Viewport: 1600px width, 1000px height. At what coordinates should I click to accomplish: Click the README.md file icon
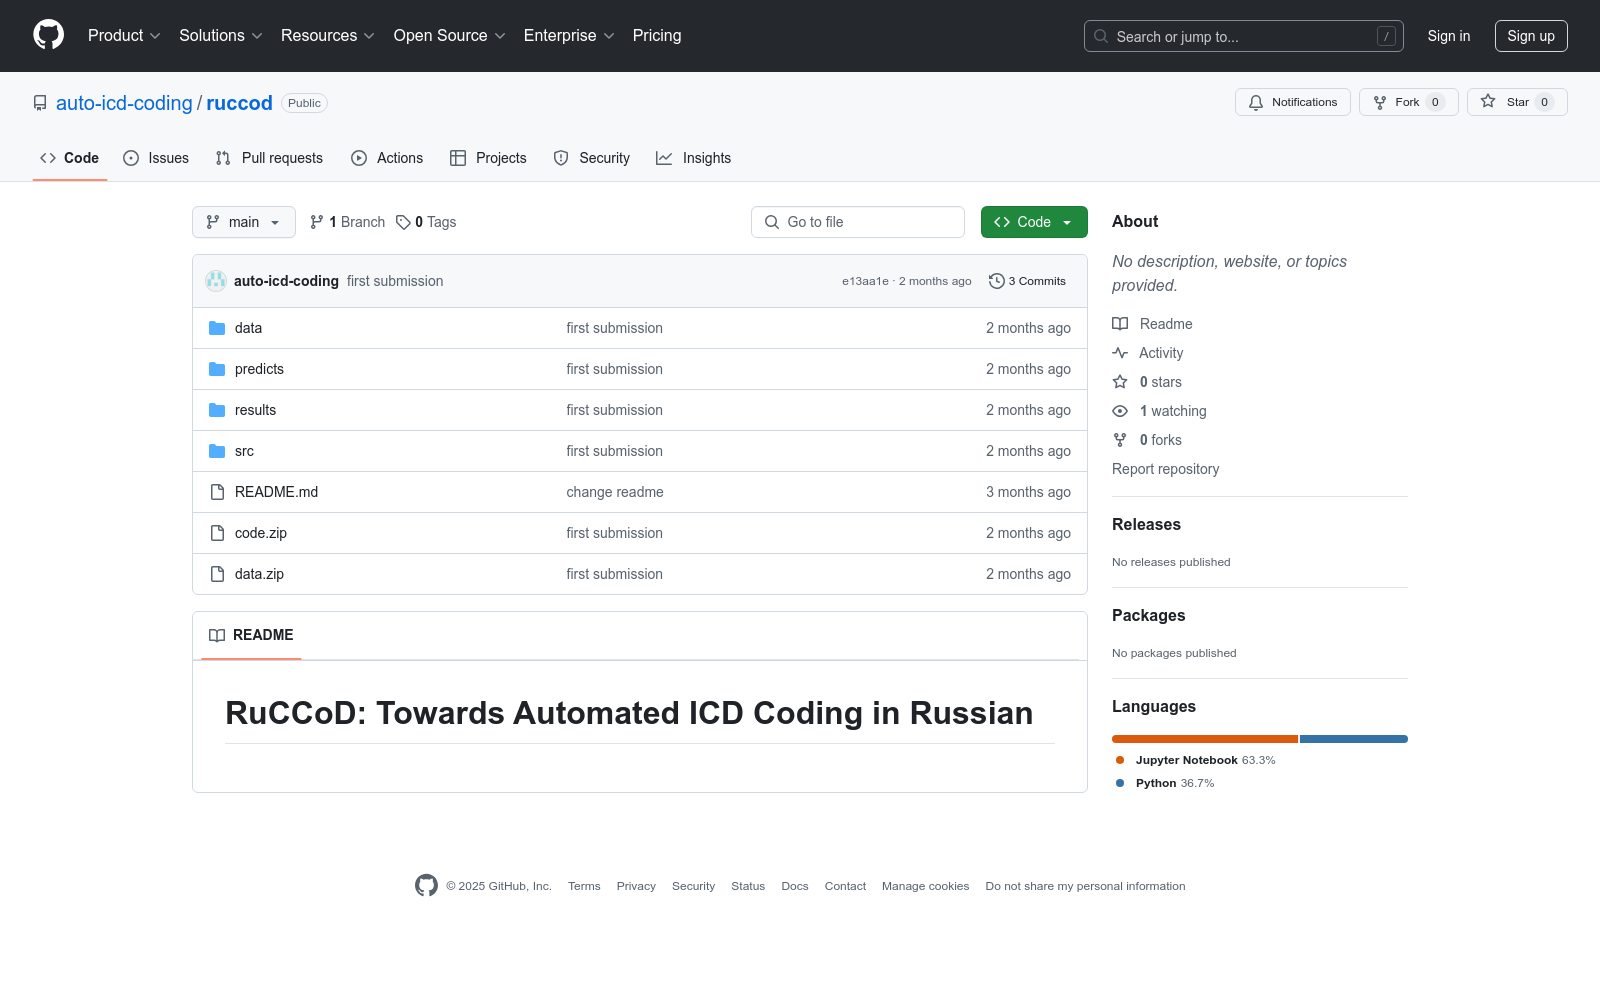click(217, 492)
